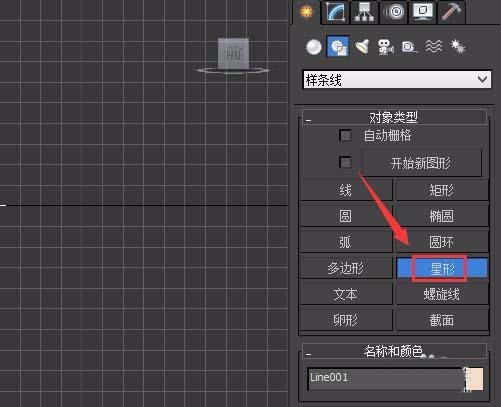Select the Space Warps waves icon

434,47
